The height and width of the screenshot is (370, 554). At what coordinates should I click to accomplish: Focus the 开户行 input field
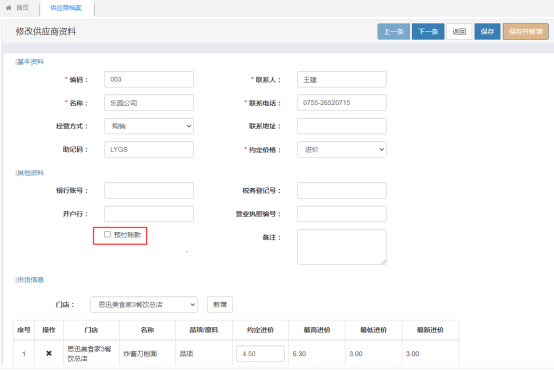pos(149,214)
